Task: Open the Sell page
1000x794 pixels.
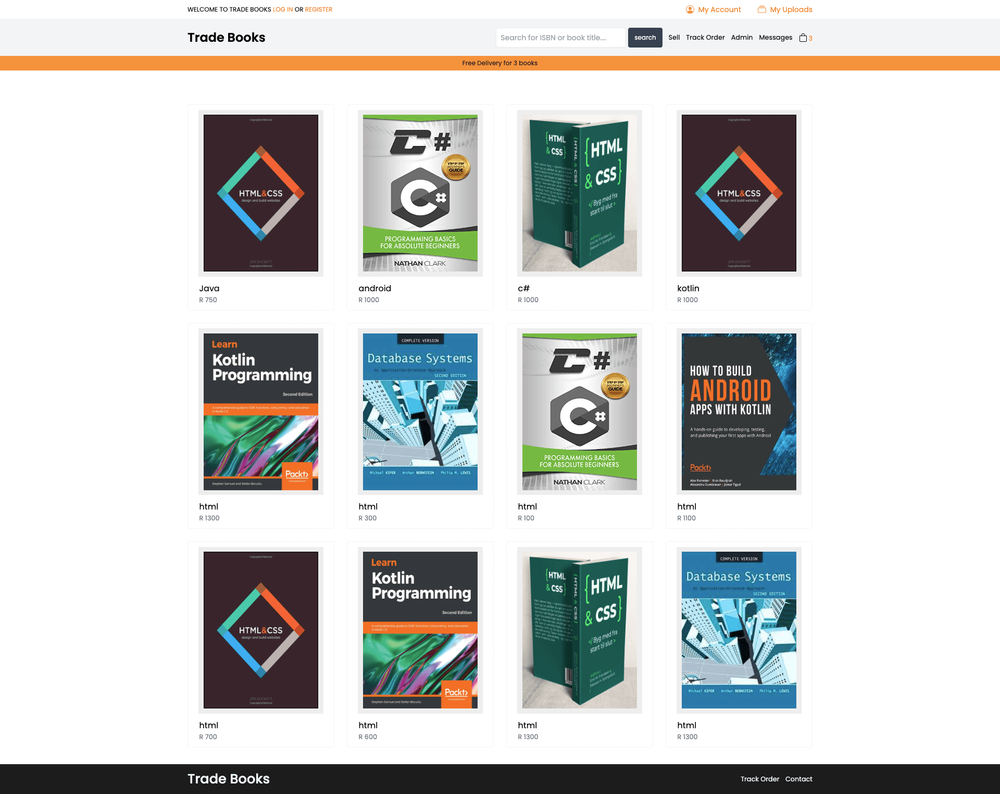Action: (x=673, y=37)
